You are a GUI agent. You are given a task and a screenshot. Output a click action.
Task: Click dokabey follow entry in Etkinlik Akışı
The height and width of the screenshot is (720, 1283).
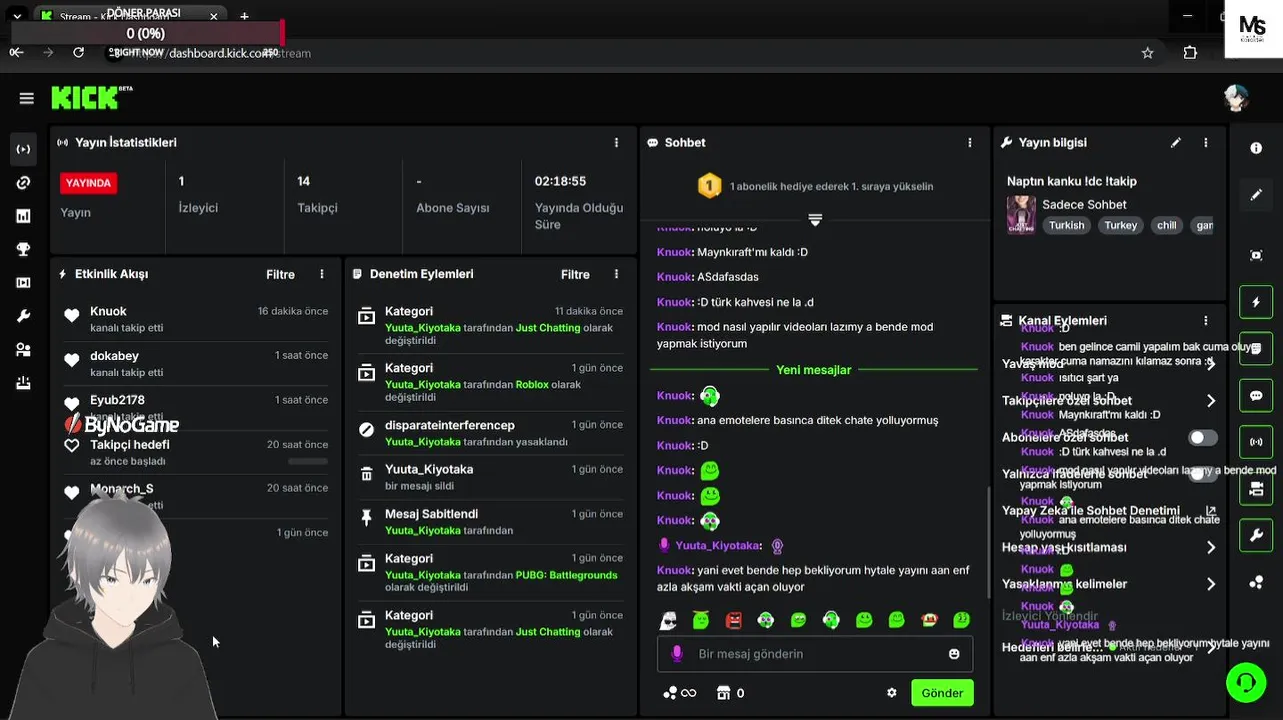click(195, 363)
